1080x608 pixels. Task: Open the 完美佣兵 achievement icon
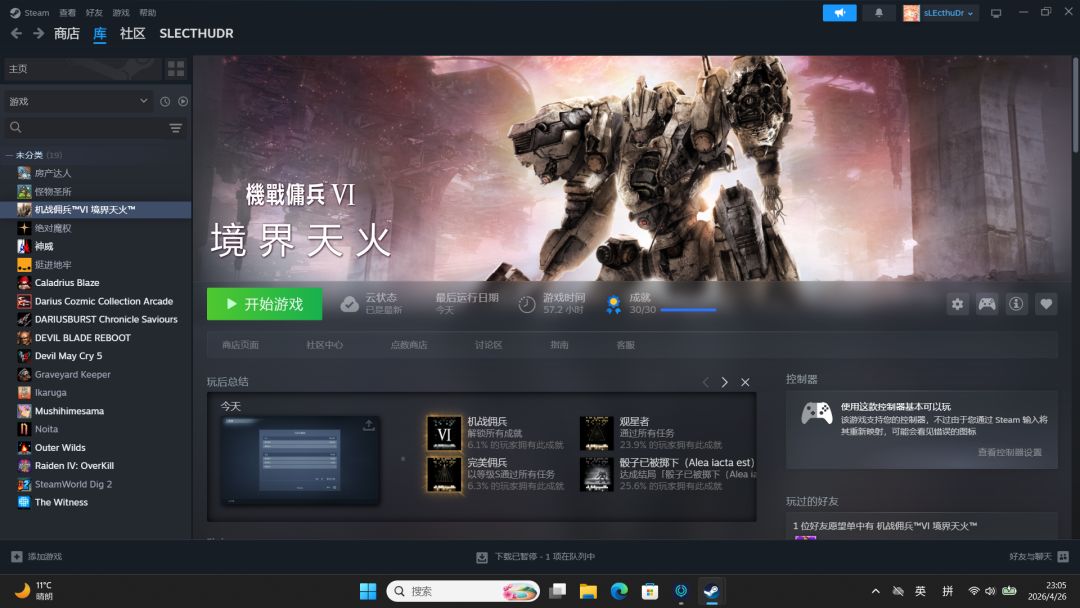(x=444, y=474)
